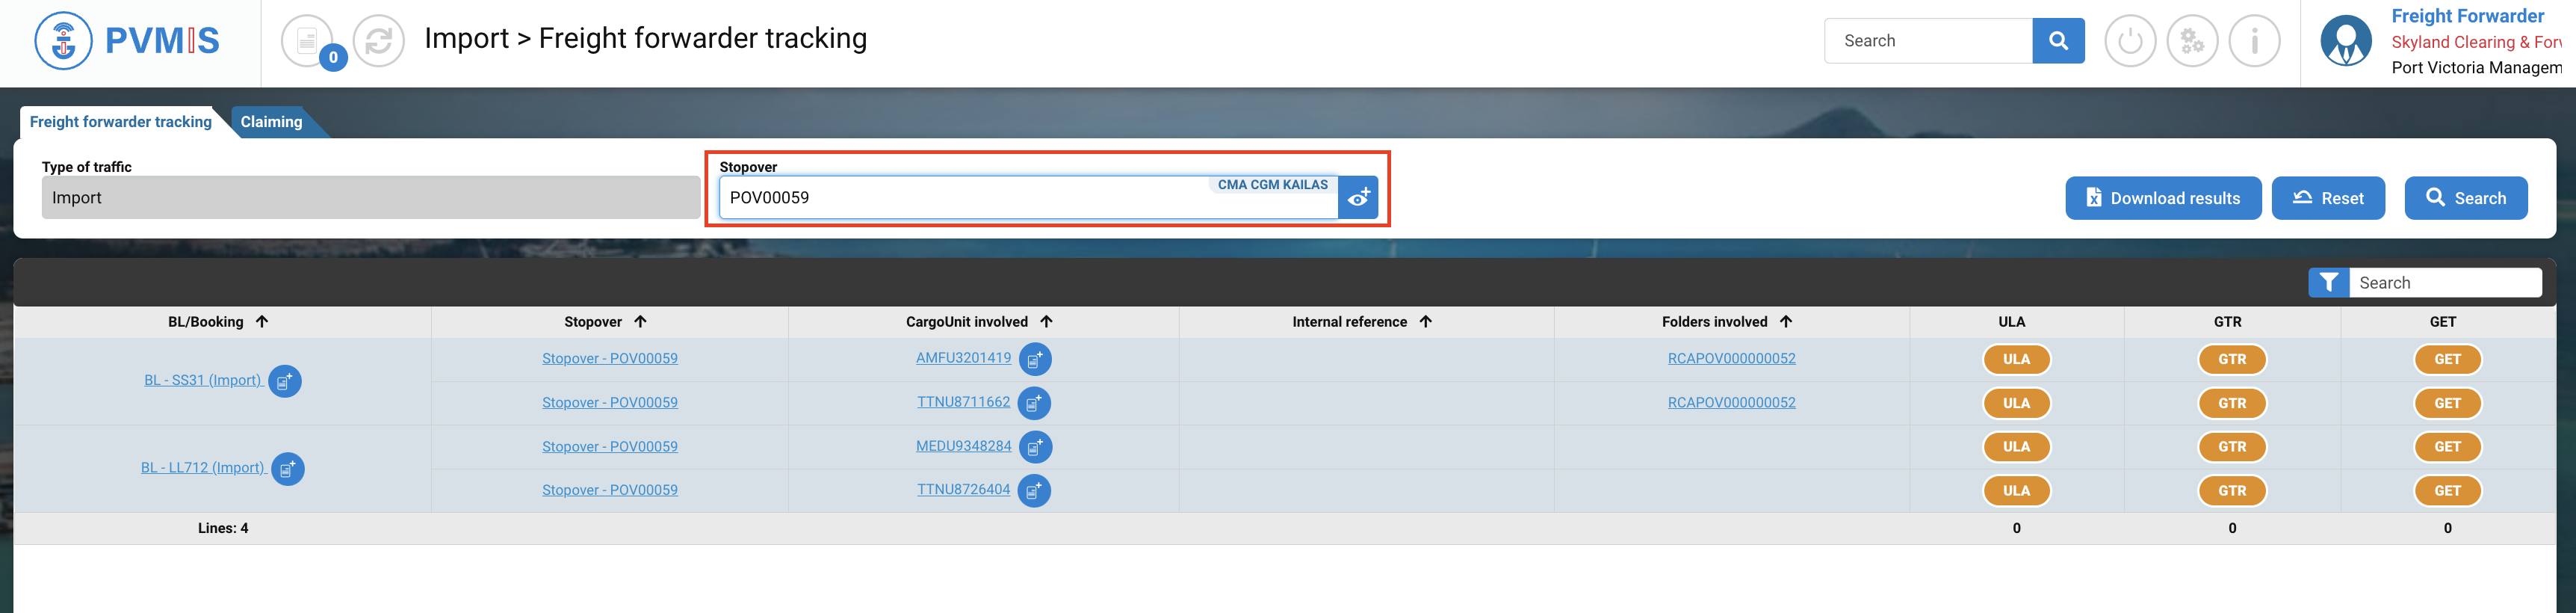Click the Reset button
2576x613 pixels.
[2327, 198]
